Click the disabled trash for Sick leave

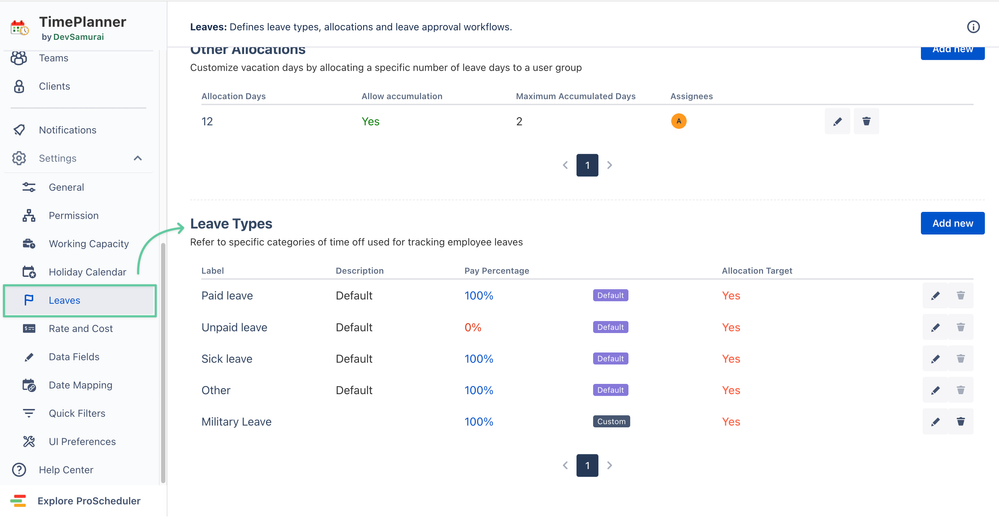(961, 359)
